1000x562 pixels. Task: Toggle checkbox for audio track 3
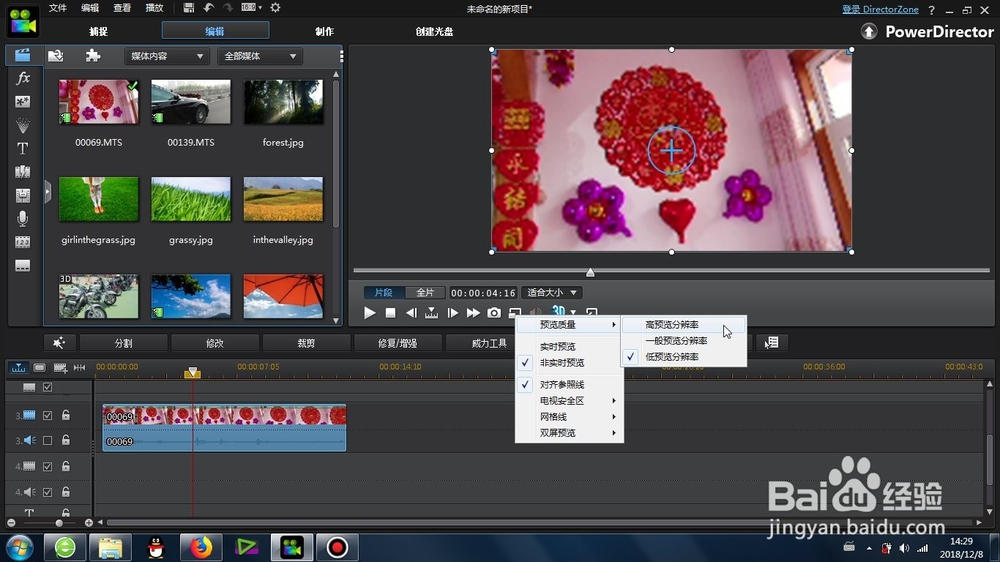47,440
